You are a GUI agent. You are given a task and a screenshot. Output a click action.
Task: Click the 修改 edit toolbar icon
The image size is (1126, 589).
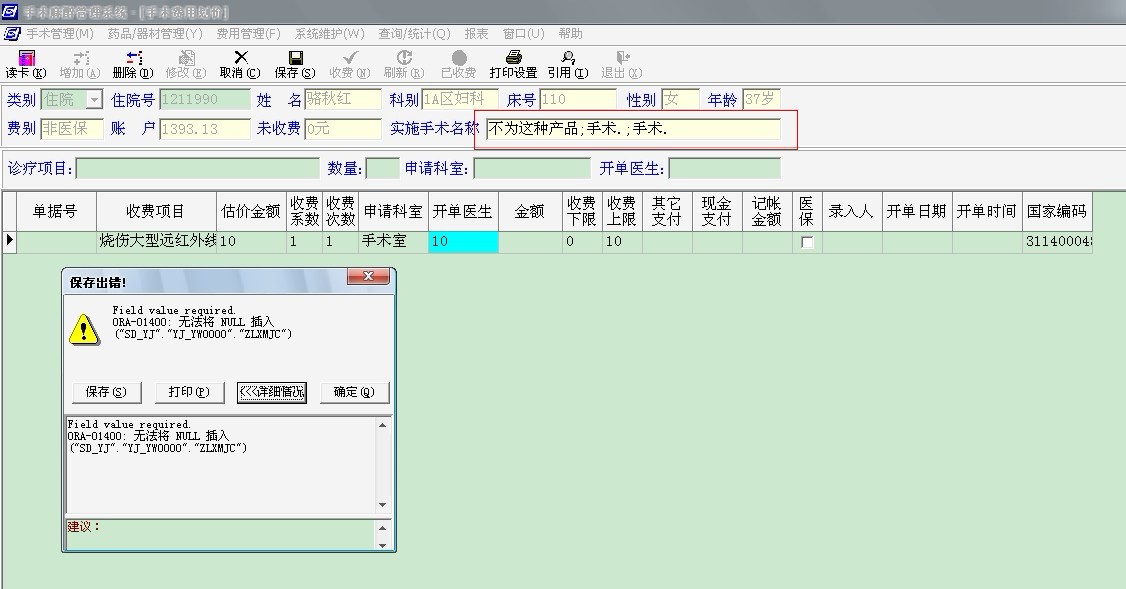click(x=186, y=58)
